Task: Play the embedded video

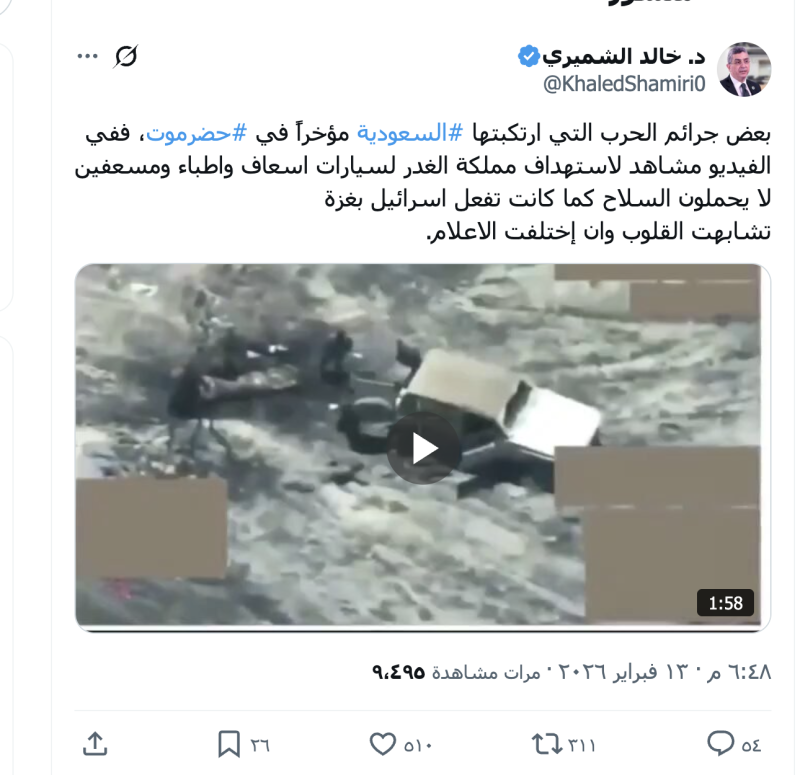Action: point(423,448)
